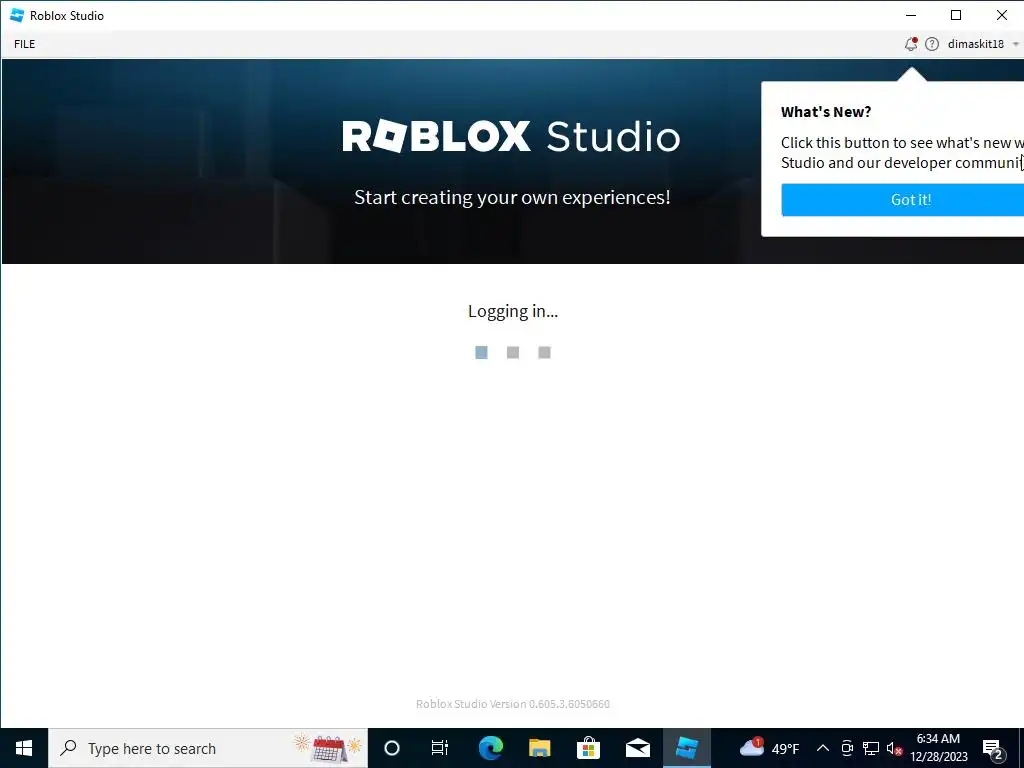1024x768 pixels.
Task: Minimize the Roblox Studio window
Action: pyautogui.click(x=911, y=15)
